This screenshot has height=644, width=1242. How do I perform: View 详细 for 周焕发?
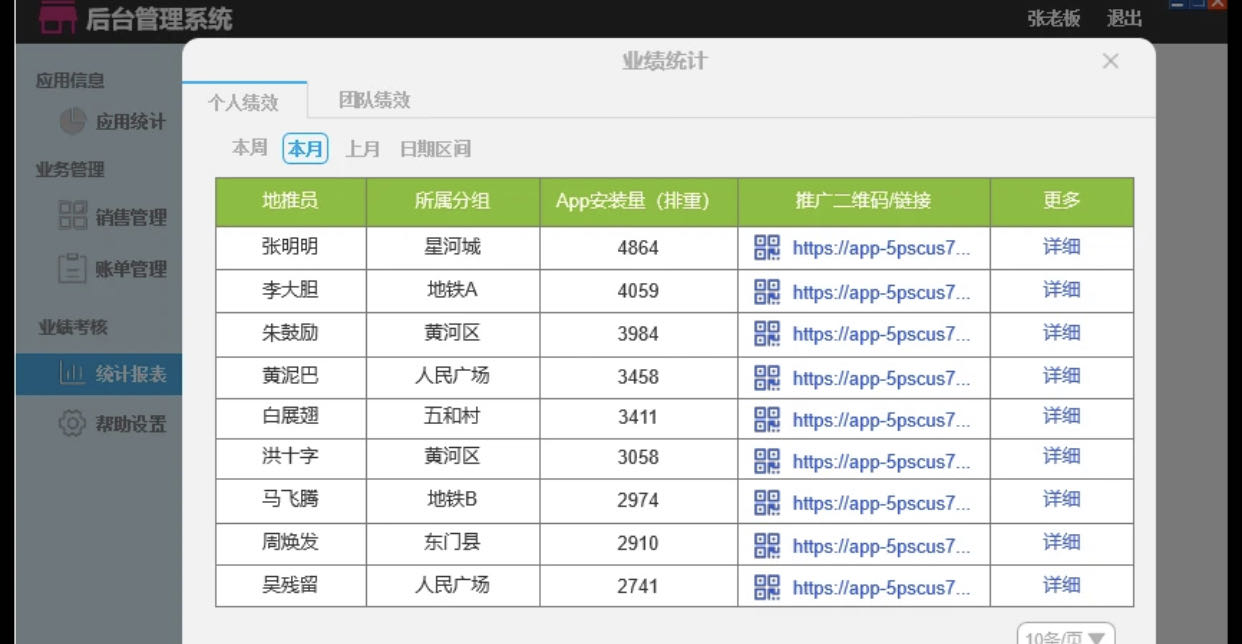point(1062,542)
